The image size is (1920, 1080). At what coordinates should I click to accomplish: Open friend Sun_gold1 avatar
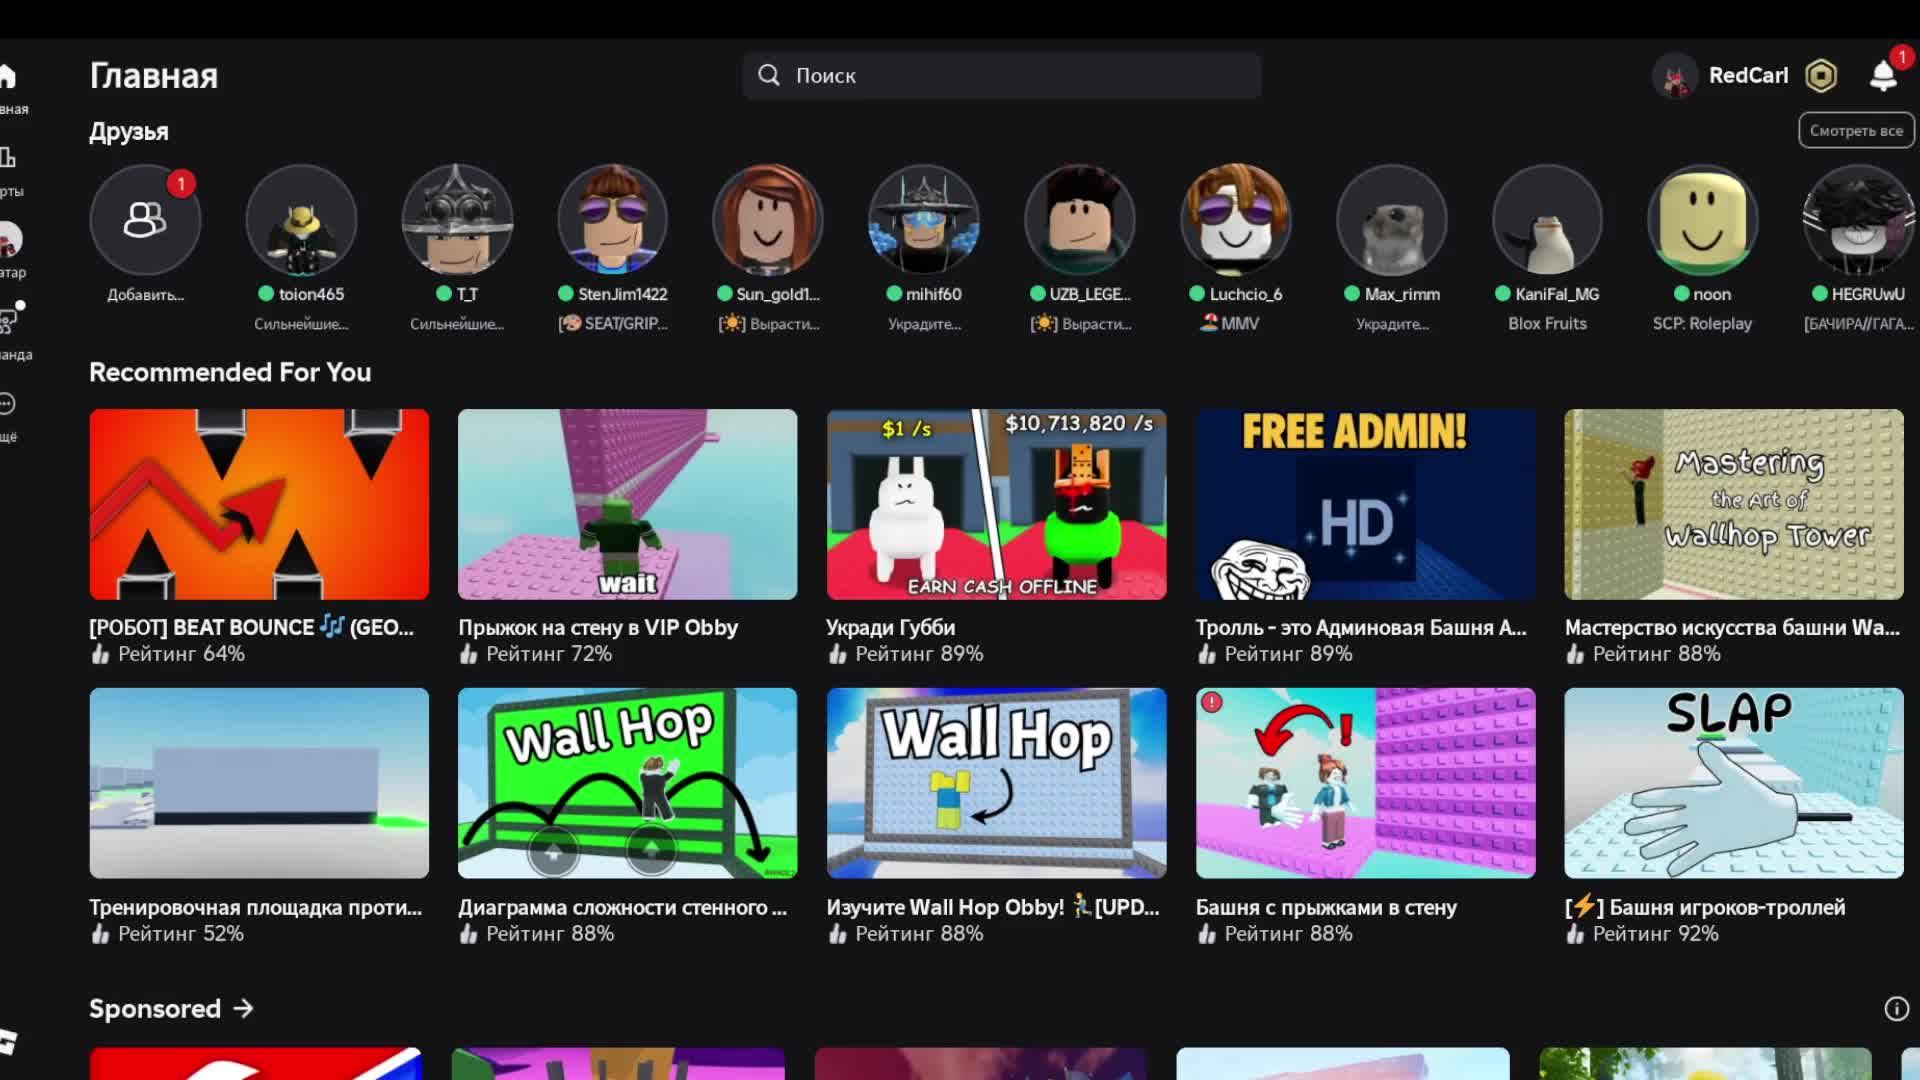768,220
